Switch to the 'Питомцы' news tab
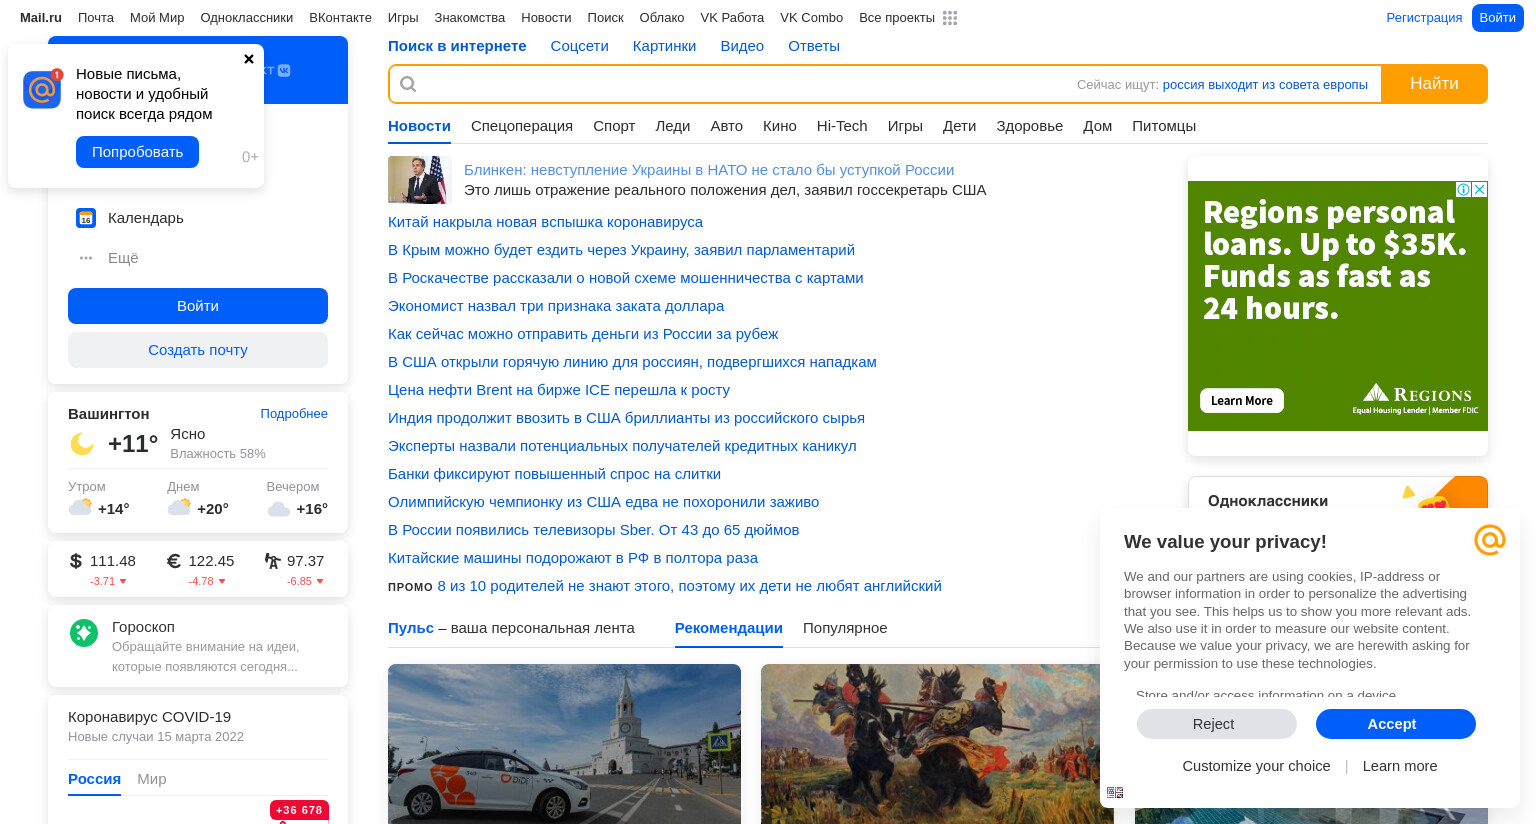Viewport: 1536px width, 824px height. 1164,126
